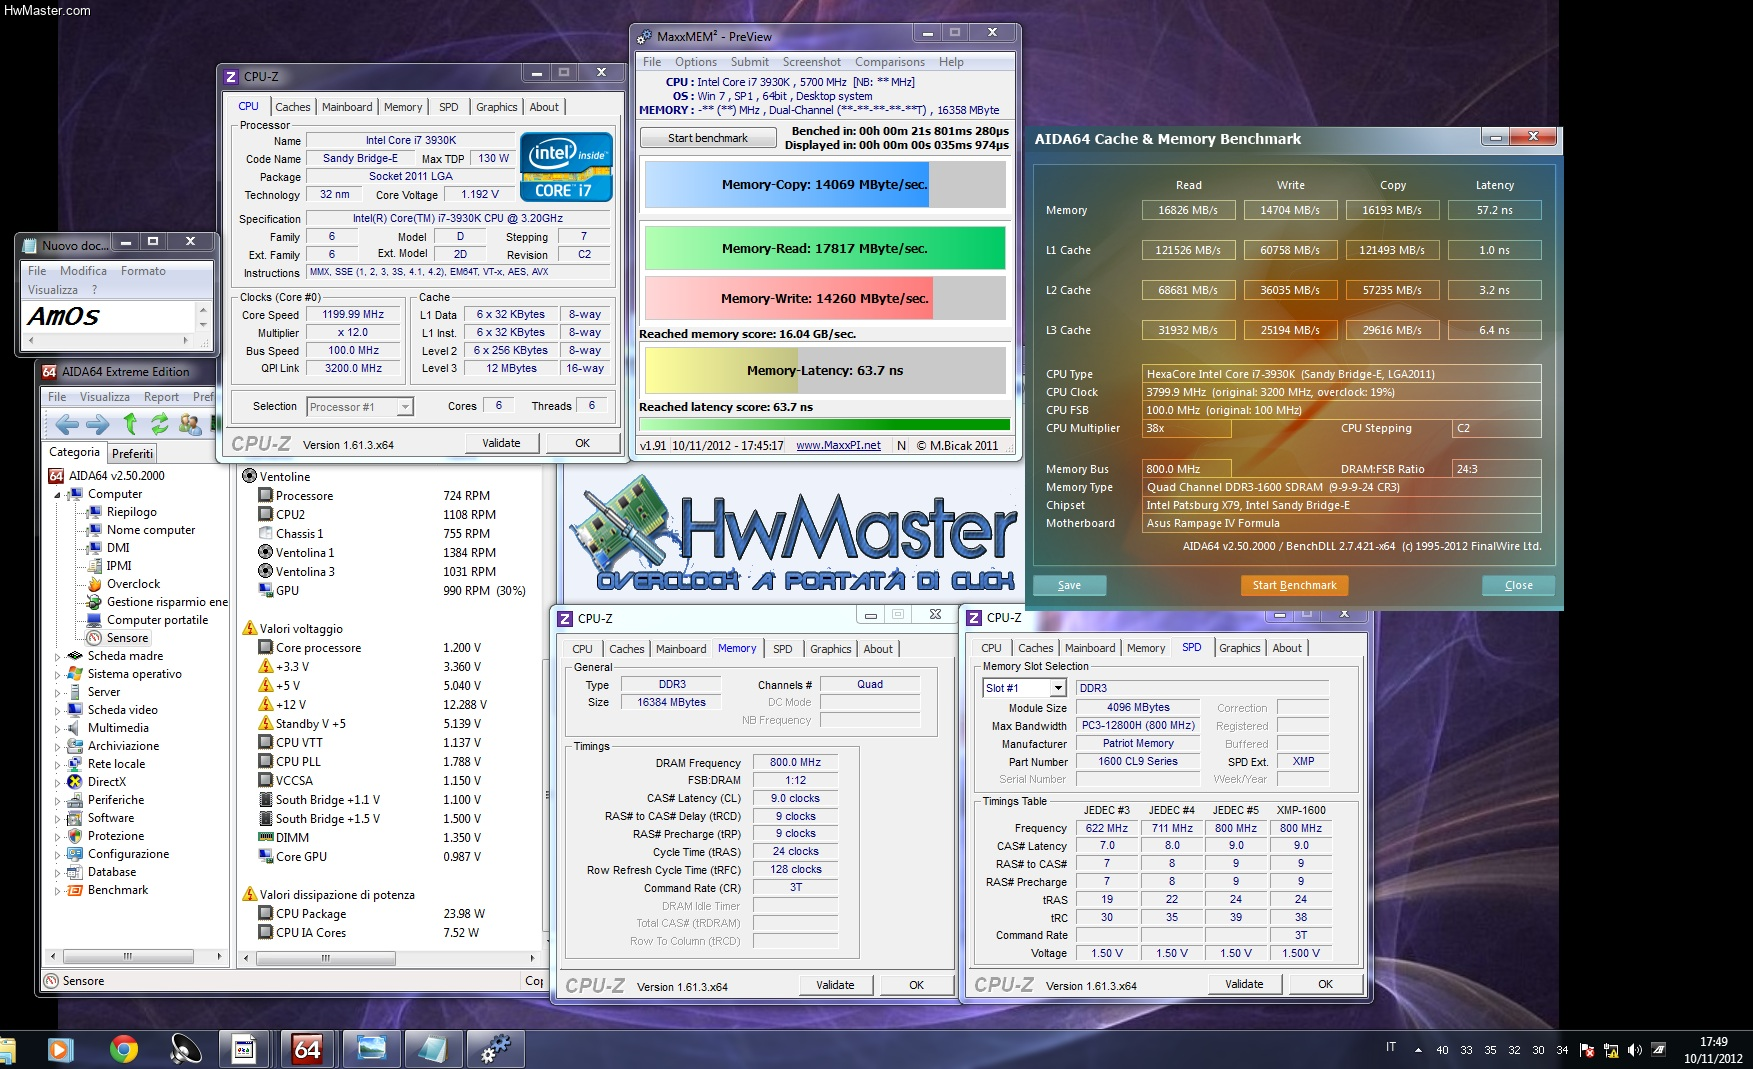Screen dimensions: 1753x1069
Task: Click the Memory-Read result bar
Action: pyautogui.click(x=825, y=248)
